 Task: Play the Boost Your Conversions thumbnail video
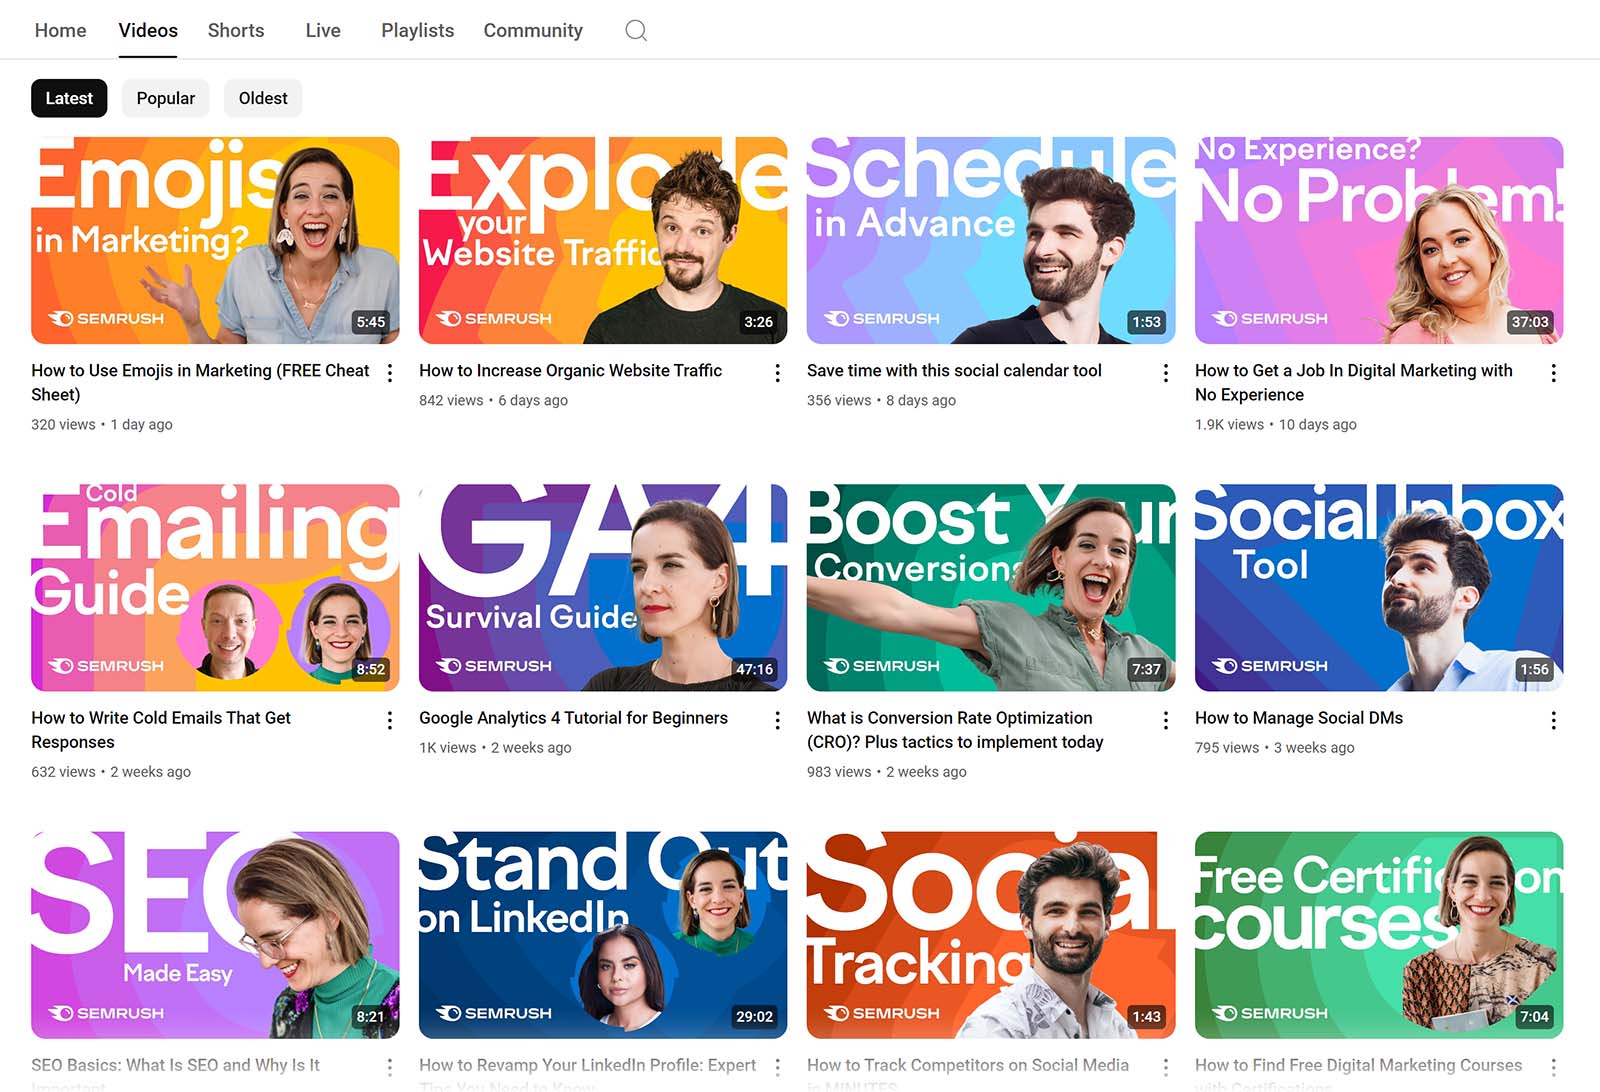click(990, 588)
